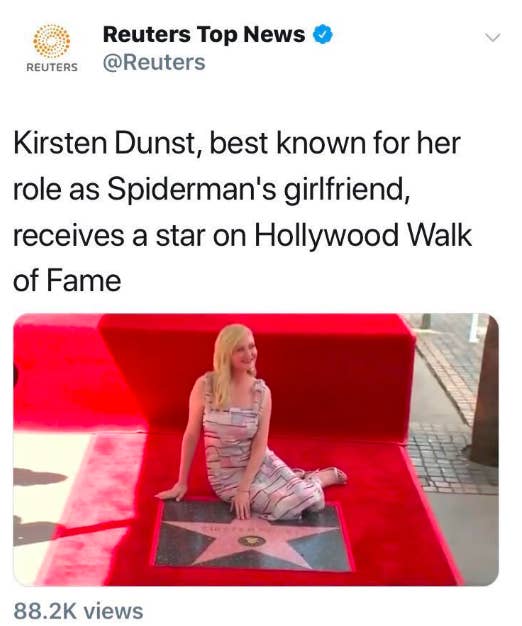Click the word "girlfriend" in tweet text
Screen dimensions: 522x626
point(344,190)
